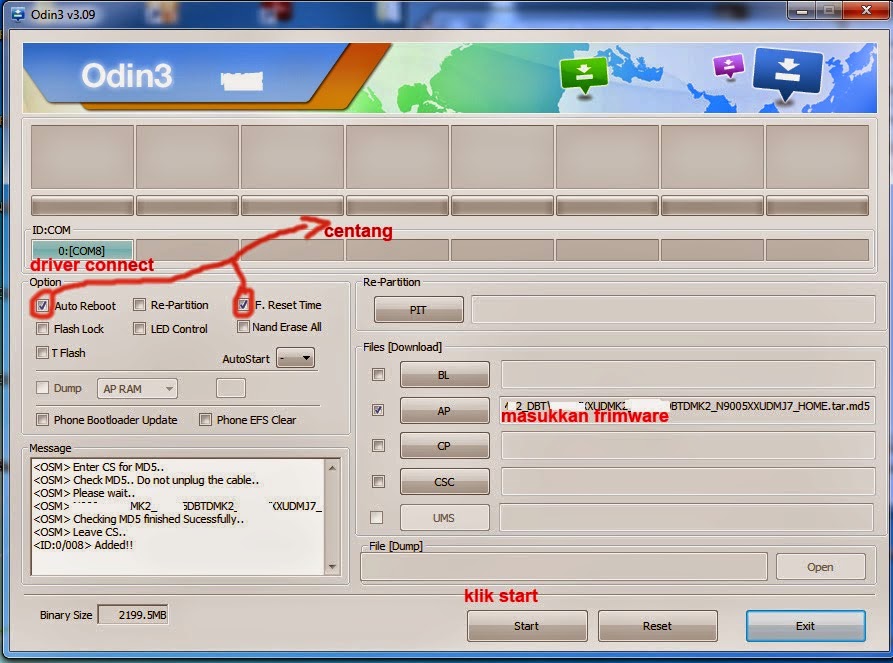This screenshot has height=663, width=893.
Task: Click the purple download icon in banner
Action: click(x=728, y=66)
